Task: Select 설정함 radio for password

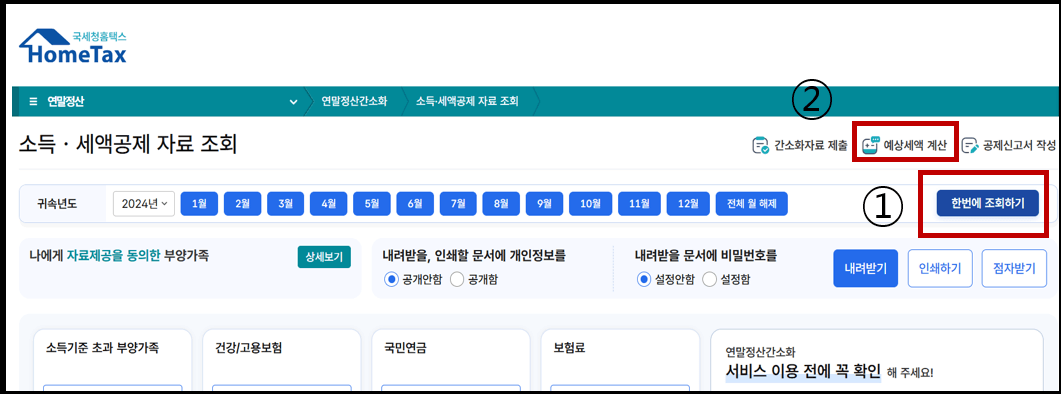Action: click(709, 280)
